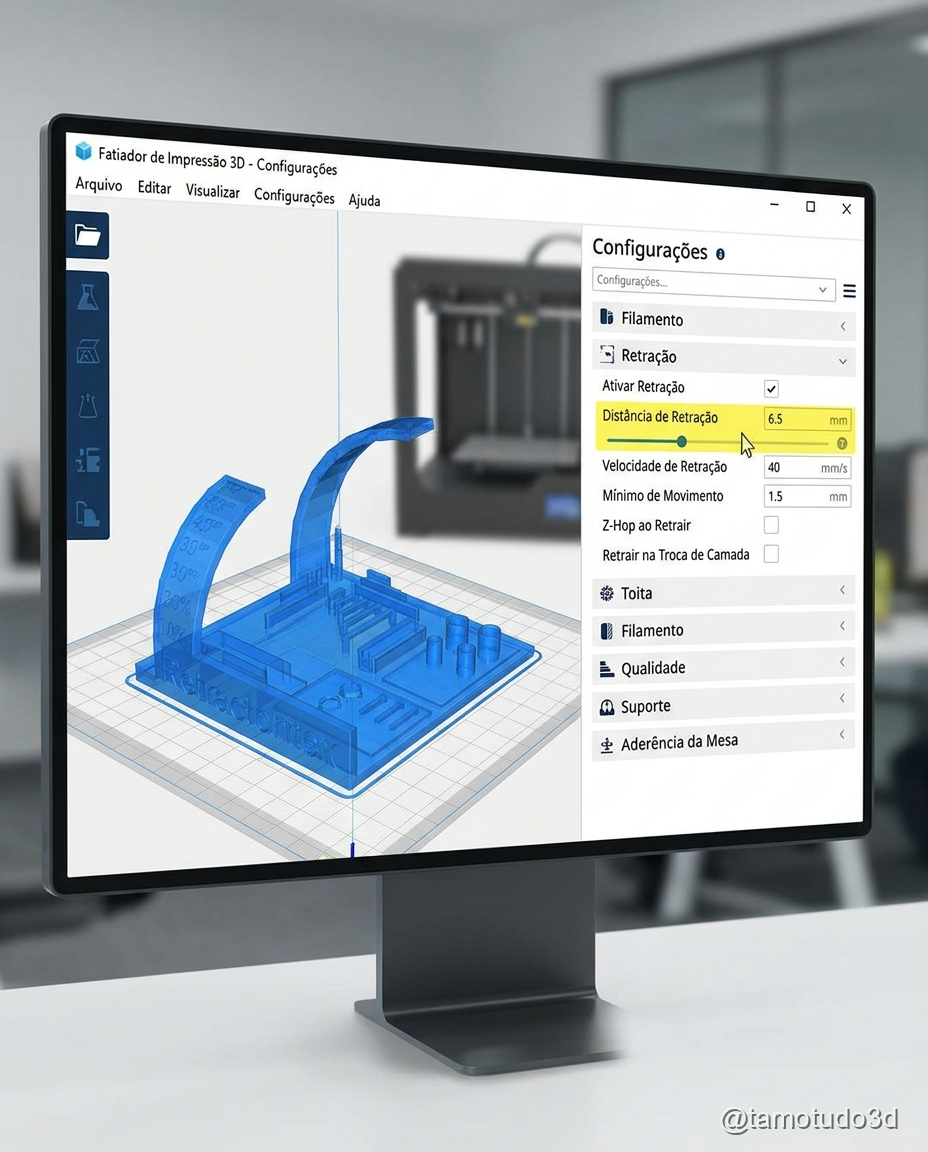
Task: Click the Suporte section icon
Action: pos(606,707)
